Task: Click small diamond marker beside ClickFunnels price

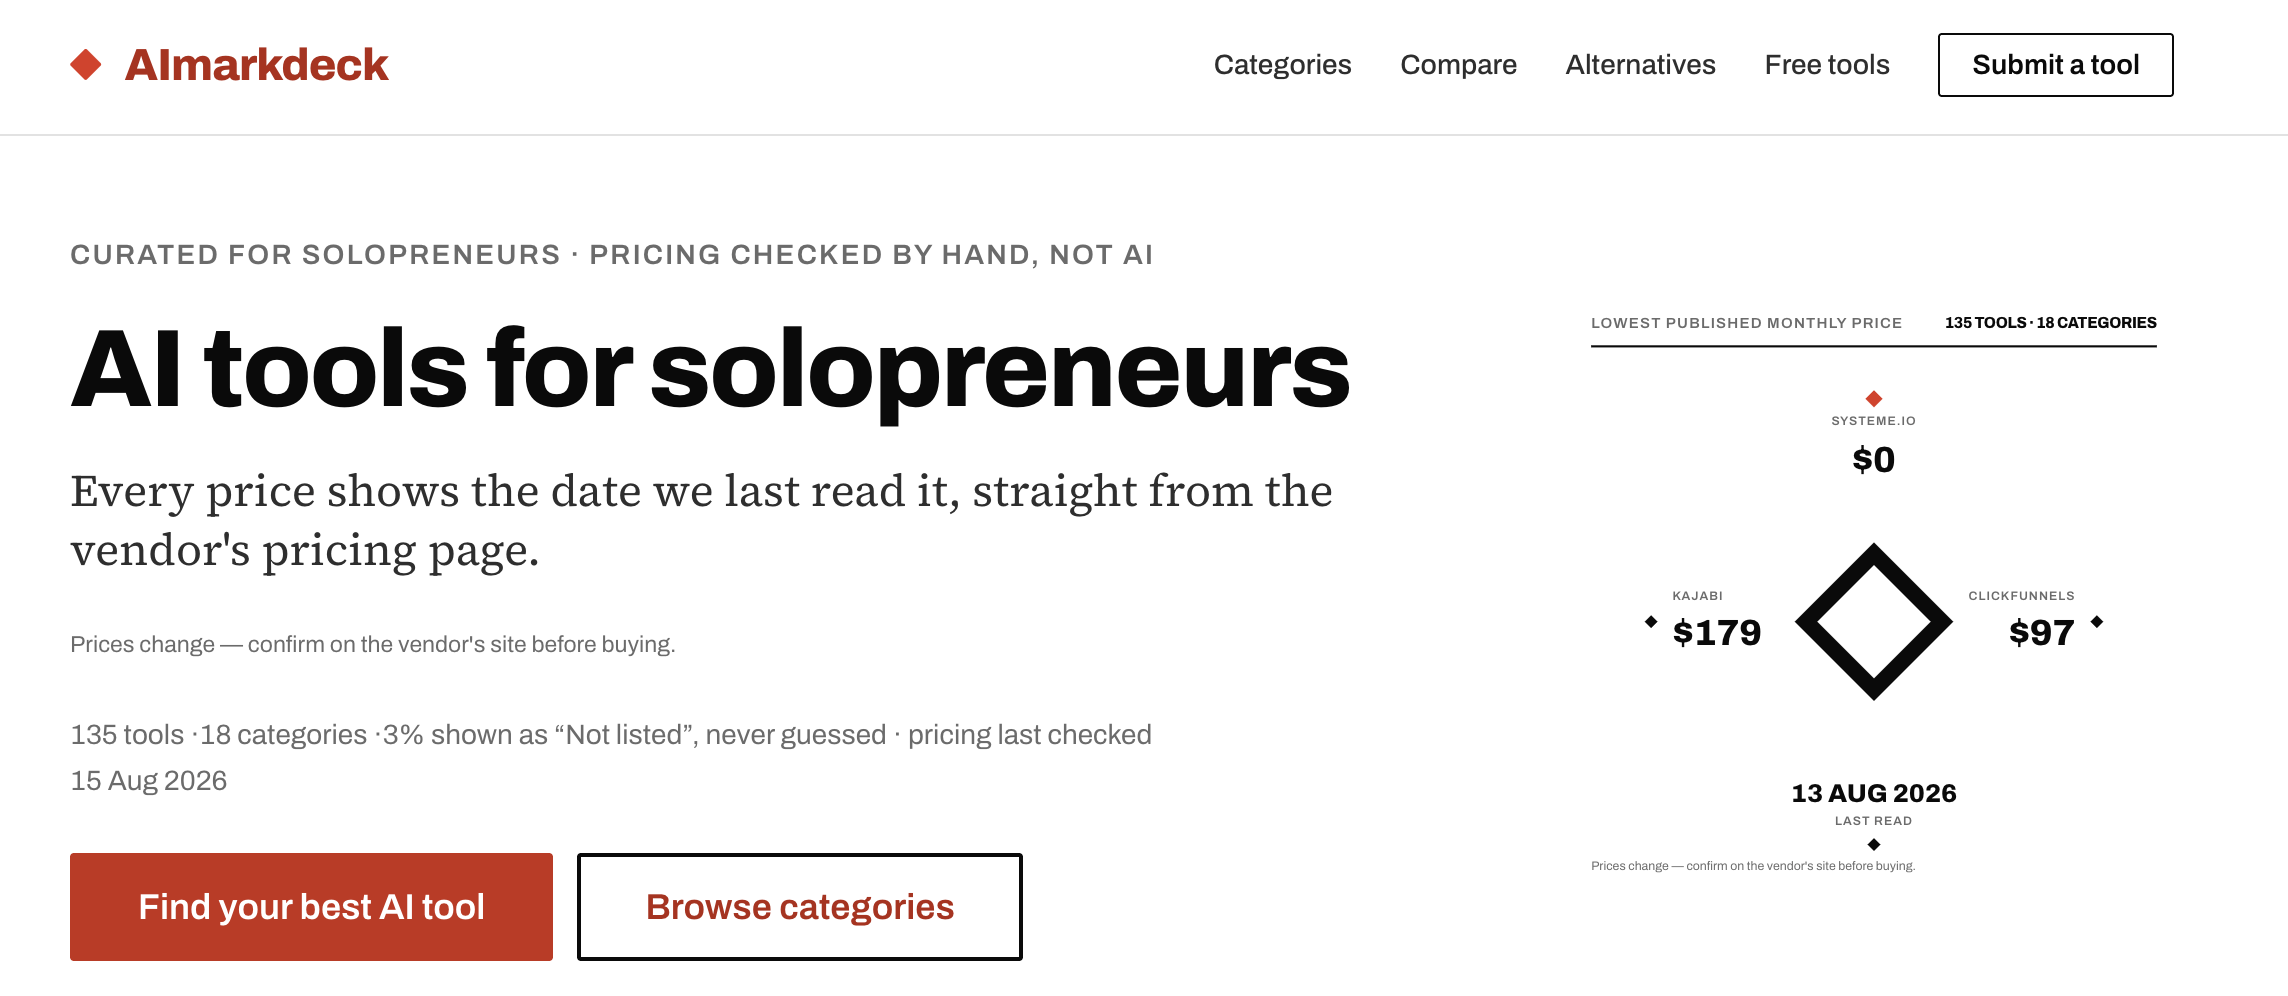Action: coord(2097,622)
